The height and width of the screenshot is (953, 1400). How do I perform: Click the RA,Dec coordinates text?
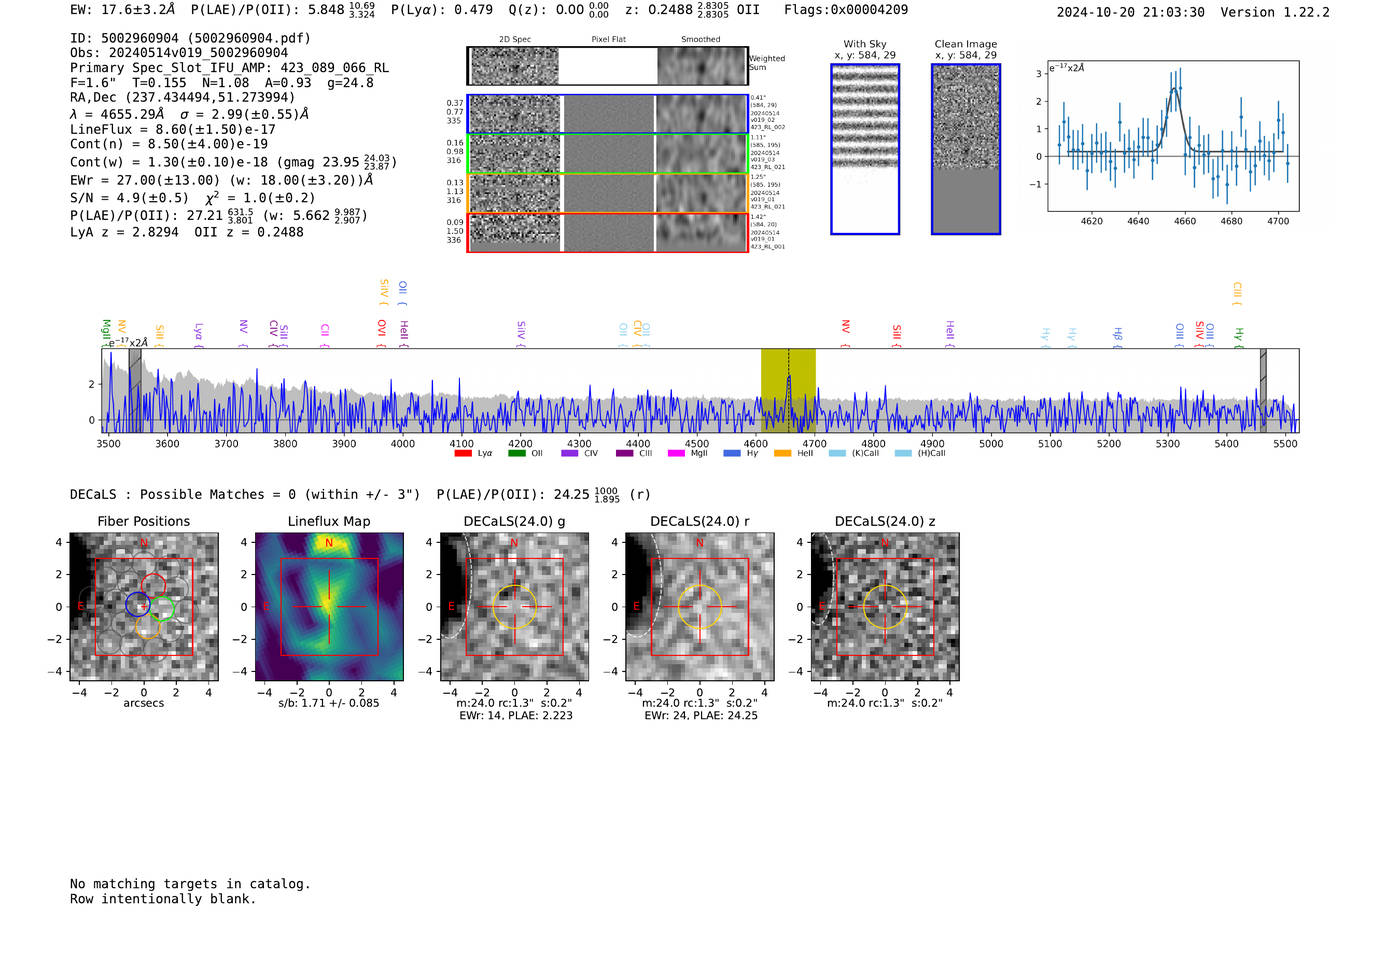[x=183, y=97]
